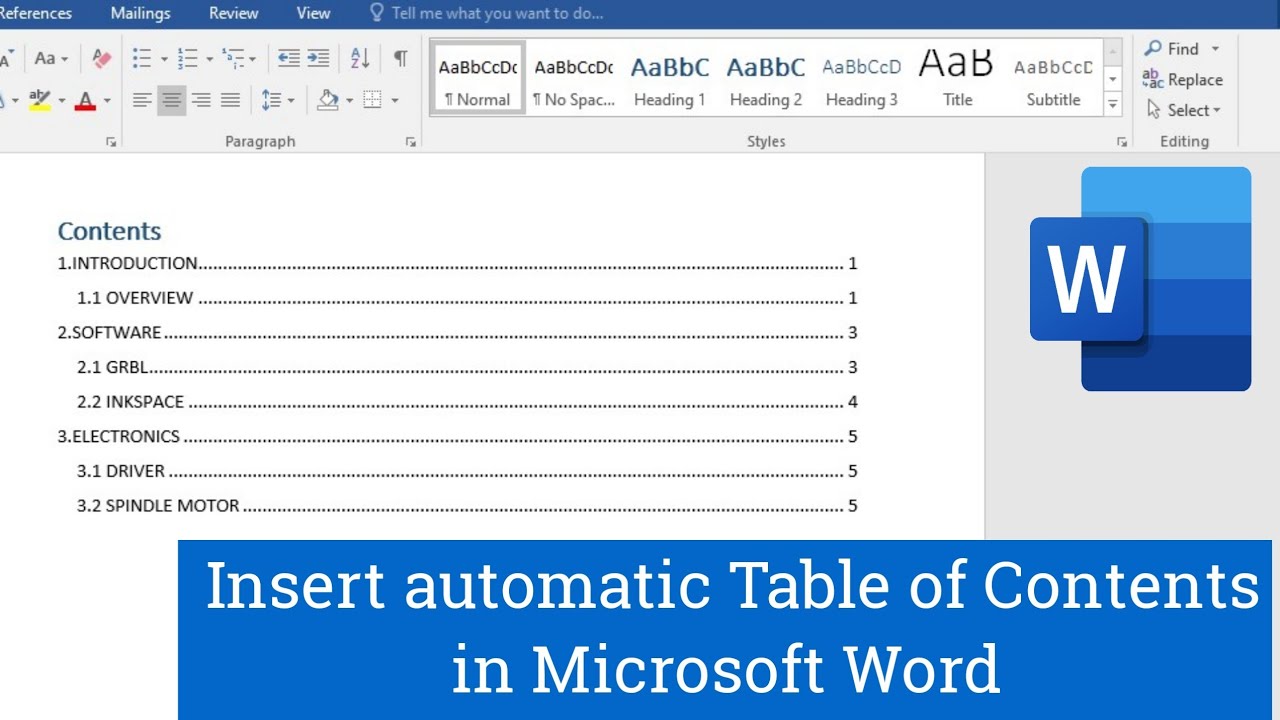Screen dimensions: 1280x720
Task: Open the Mailings tab
Action: 141,13
